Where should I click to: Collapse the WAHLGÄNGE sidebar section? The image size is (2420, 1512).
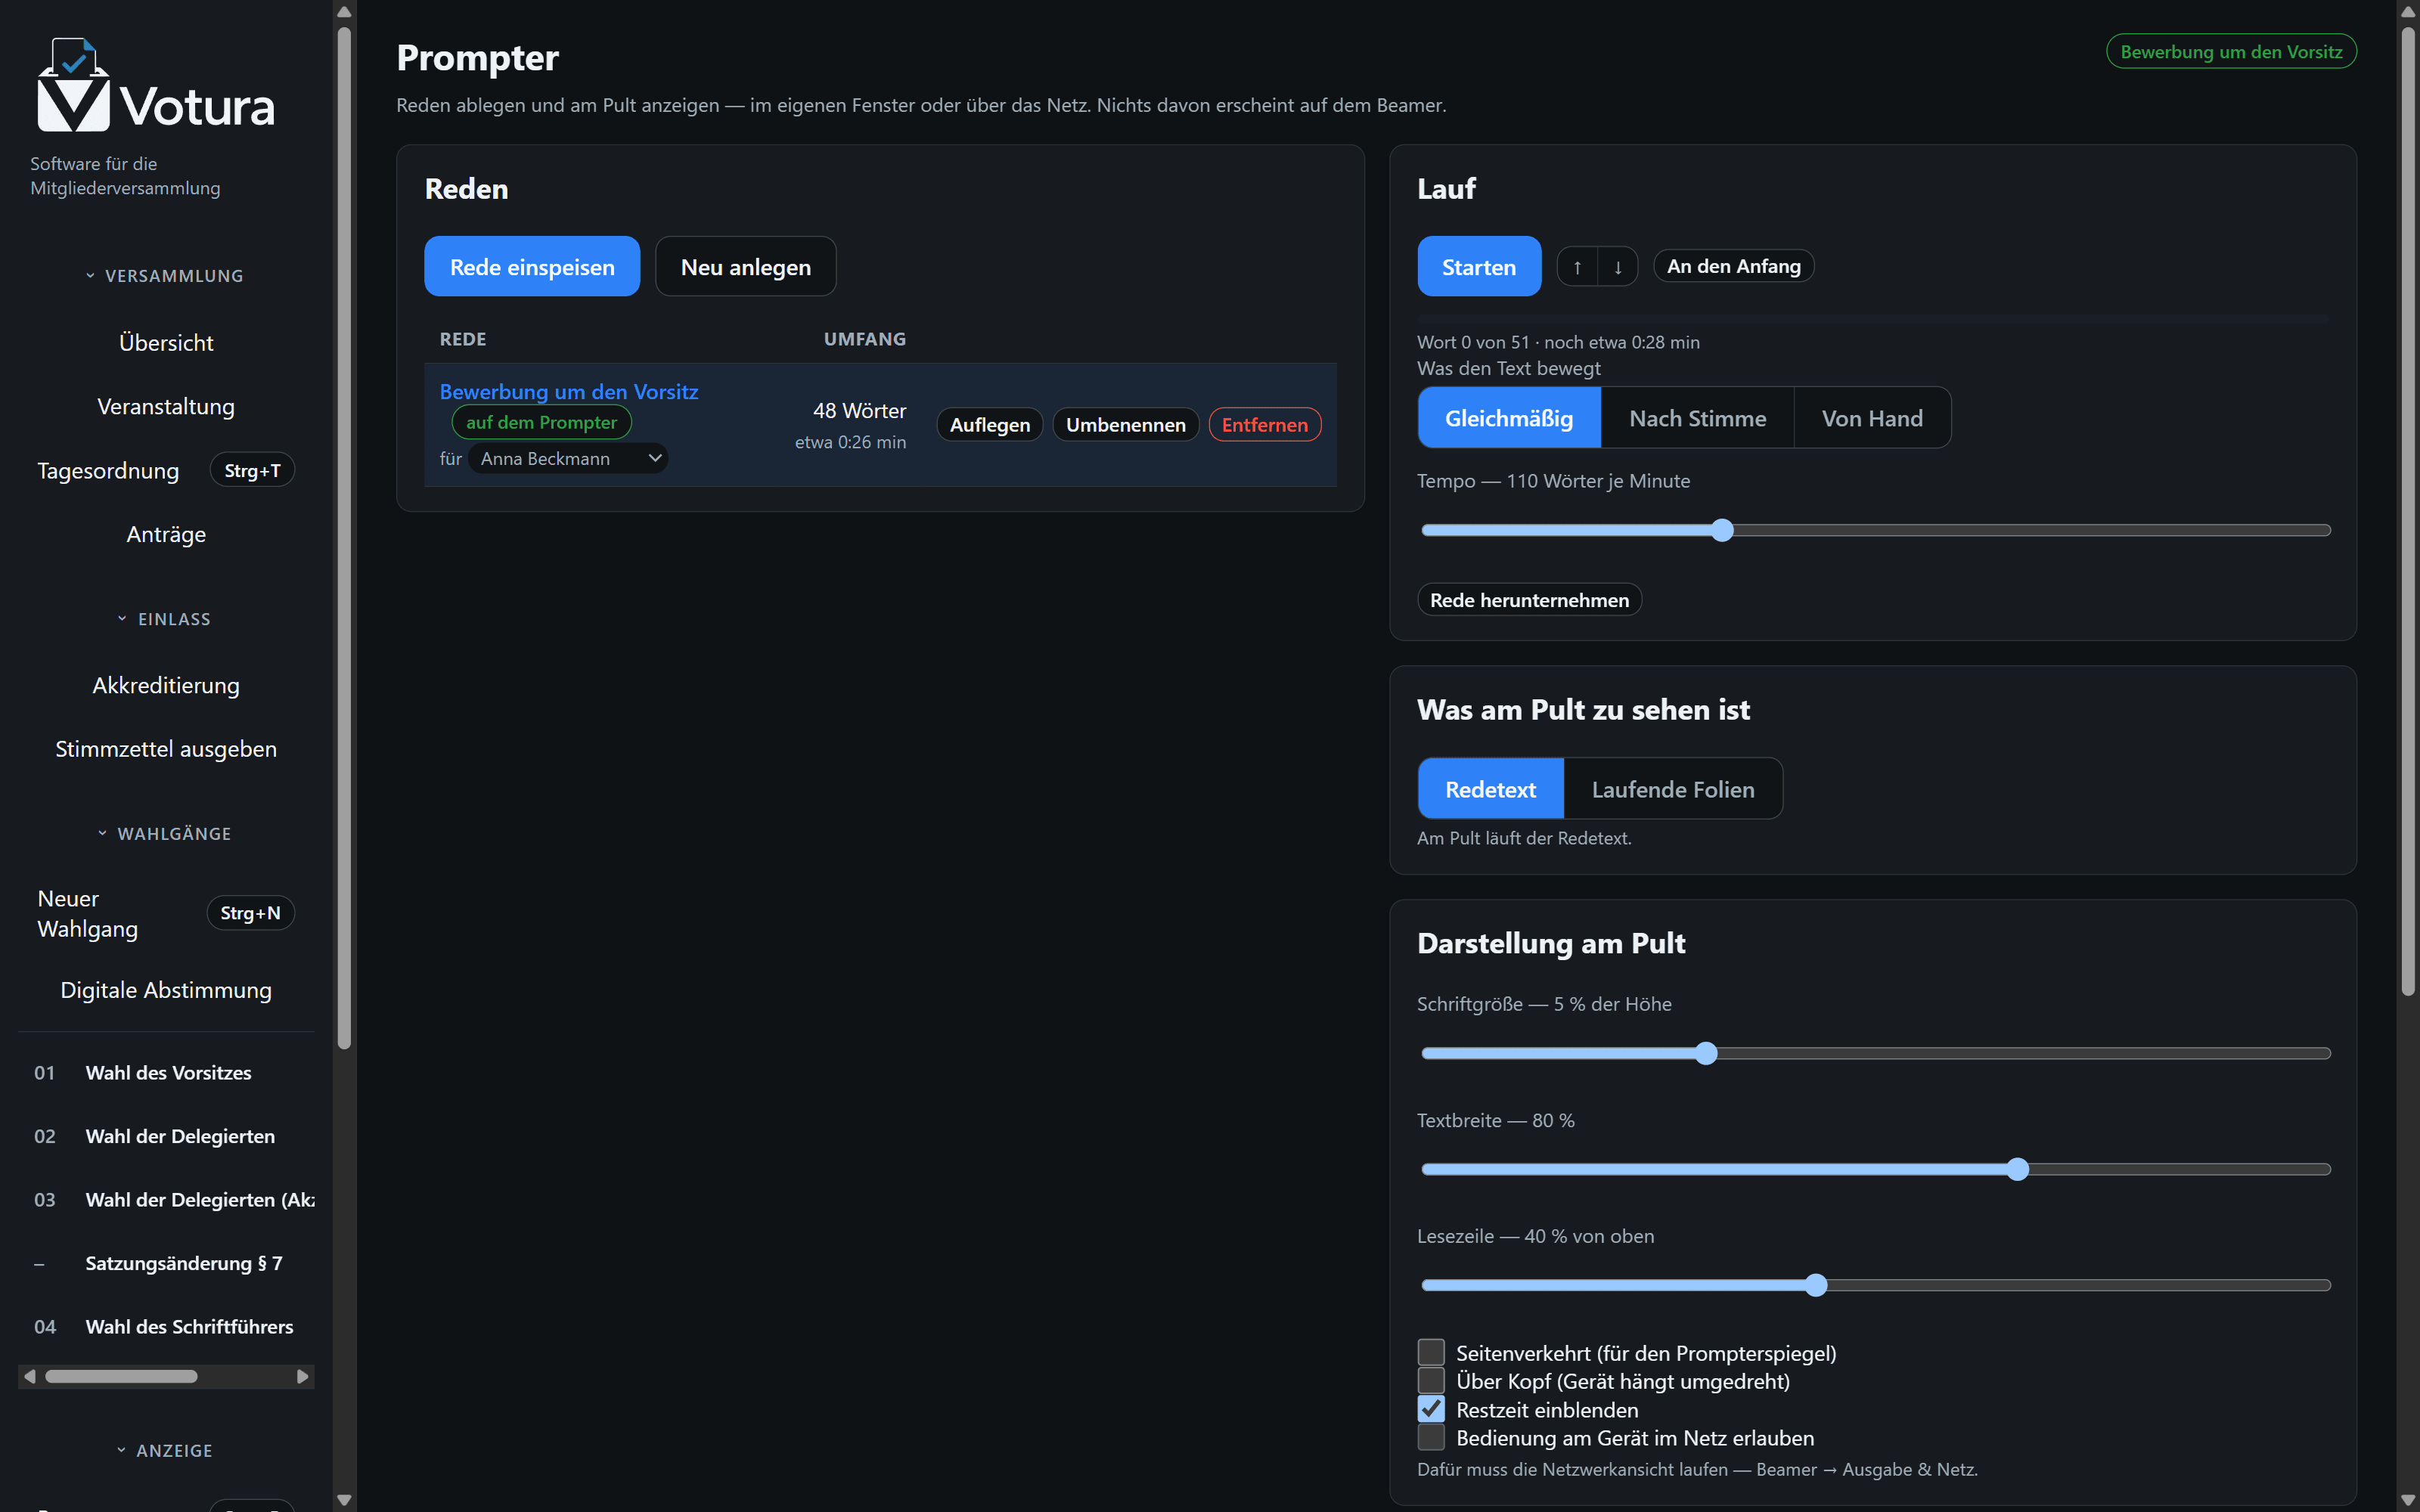(x=165, y=834)
